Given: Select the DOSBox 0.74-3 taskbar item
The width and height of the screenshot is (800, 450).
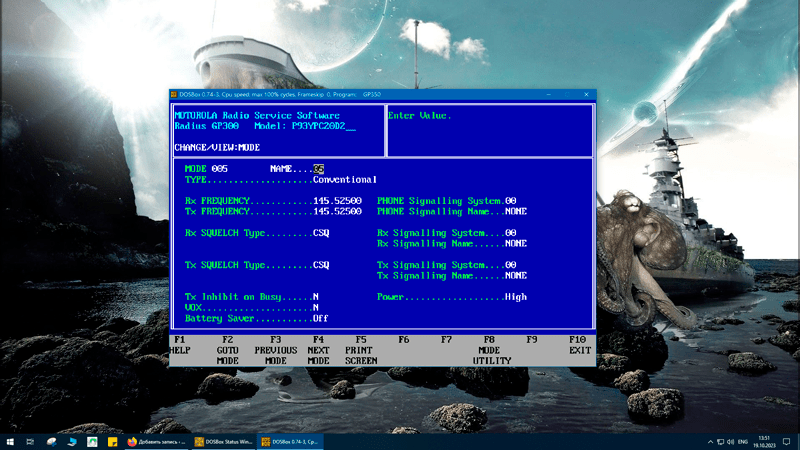Looking at the screenshot, I should [290, 442].
